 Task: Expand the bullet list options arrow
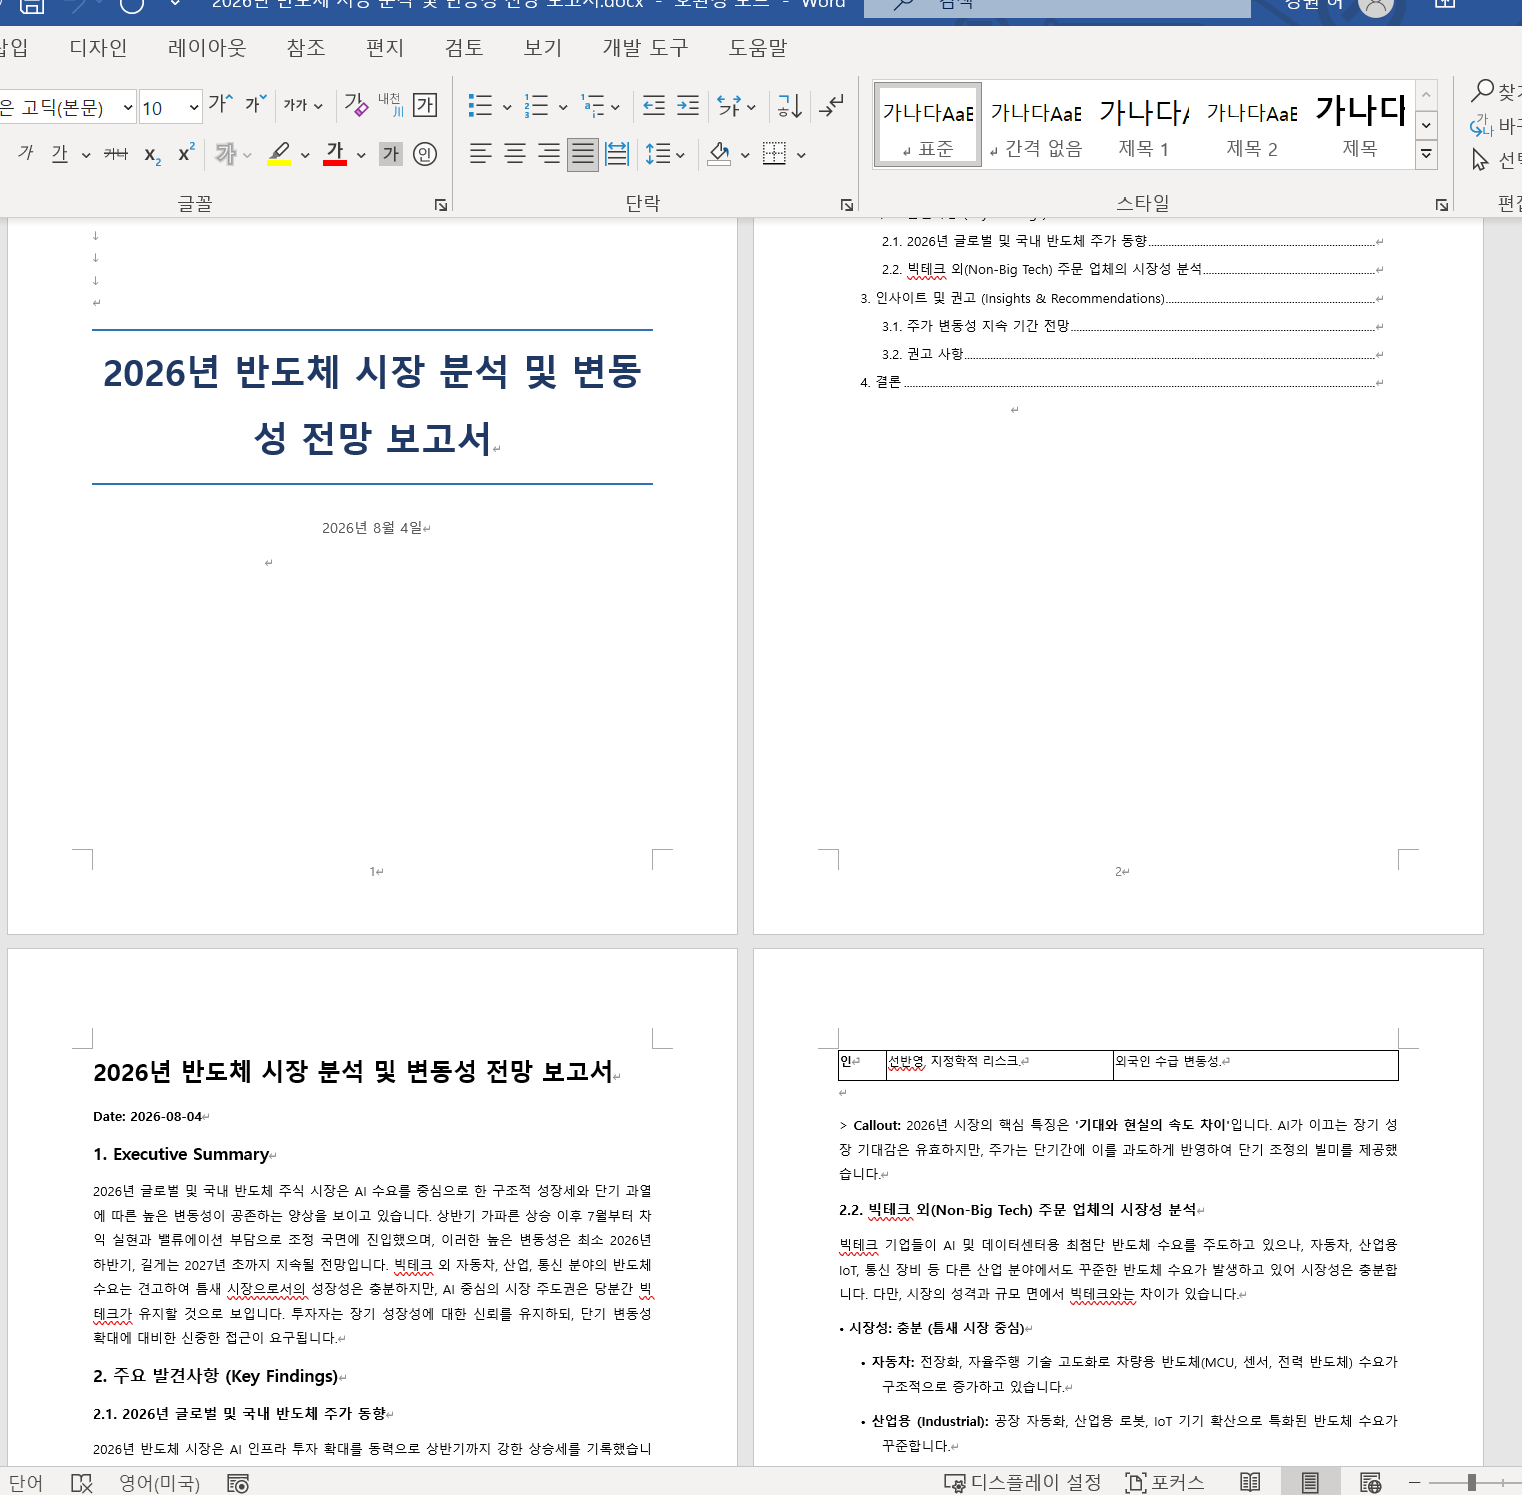pyautogui.click(x=507, y=107)
